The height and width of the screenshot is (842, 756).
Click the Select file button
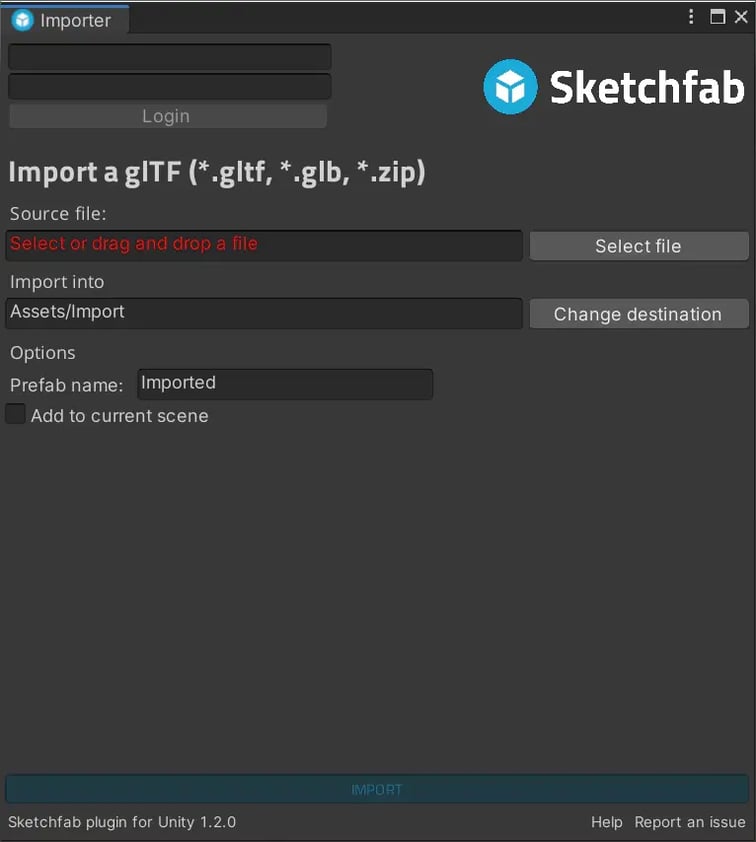[x=638, y=245]
